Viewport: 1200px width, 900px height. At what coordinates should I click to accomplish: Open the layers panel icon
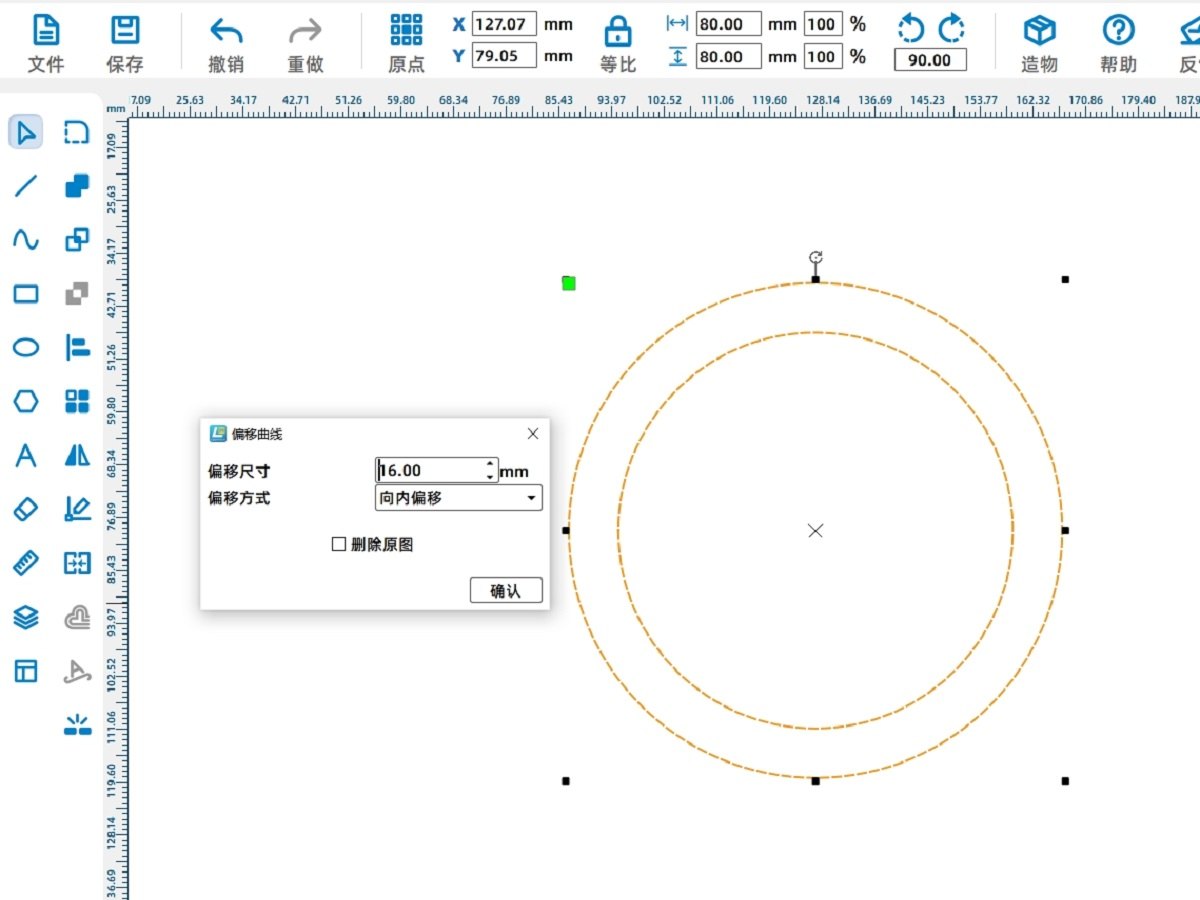click(x=26, y=617)
